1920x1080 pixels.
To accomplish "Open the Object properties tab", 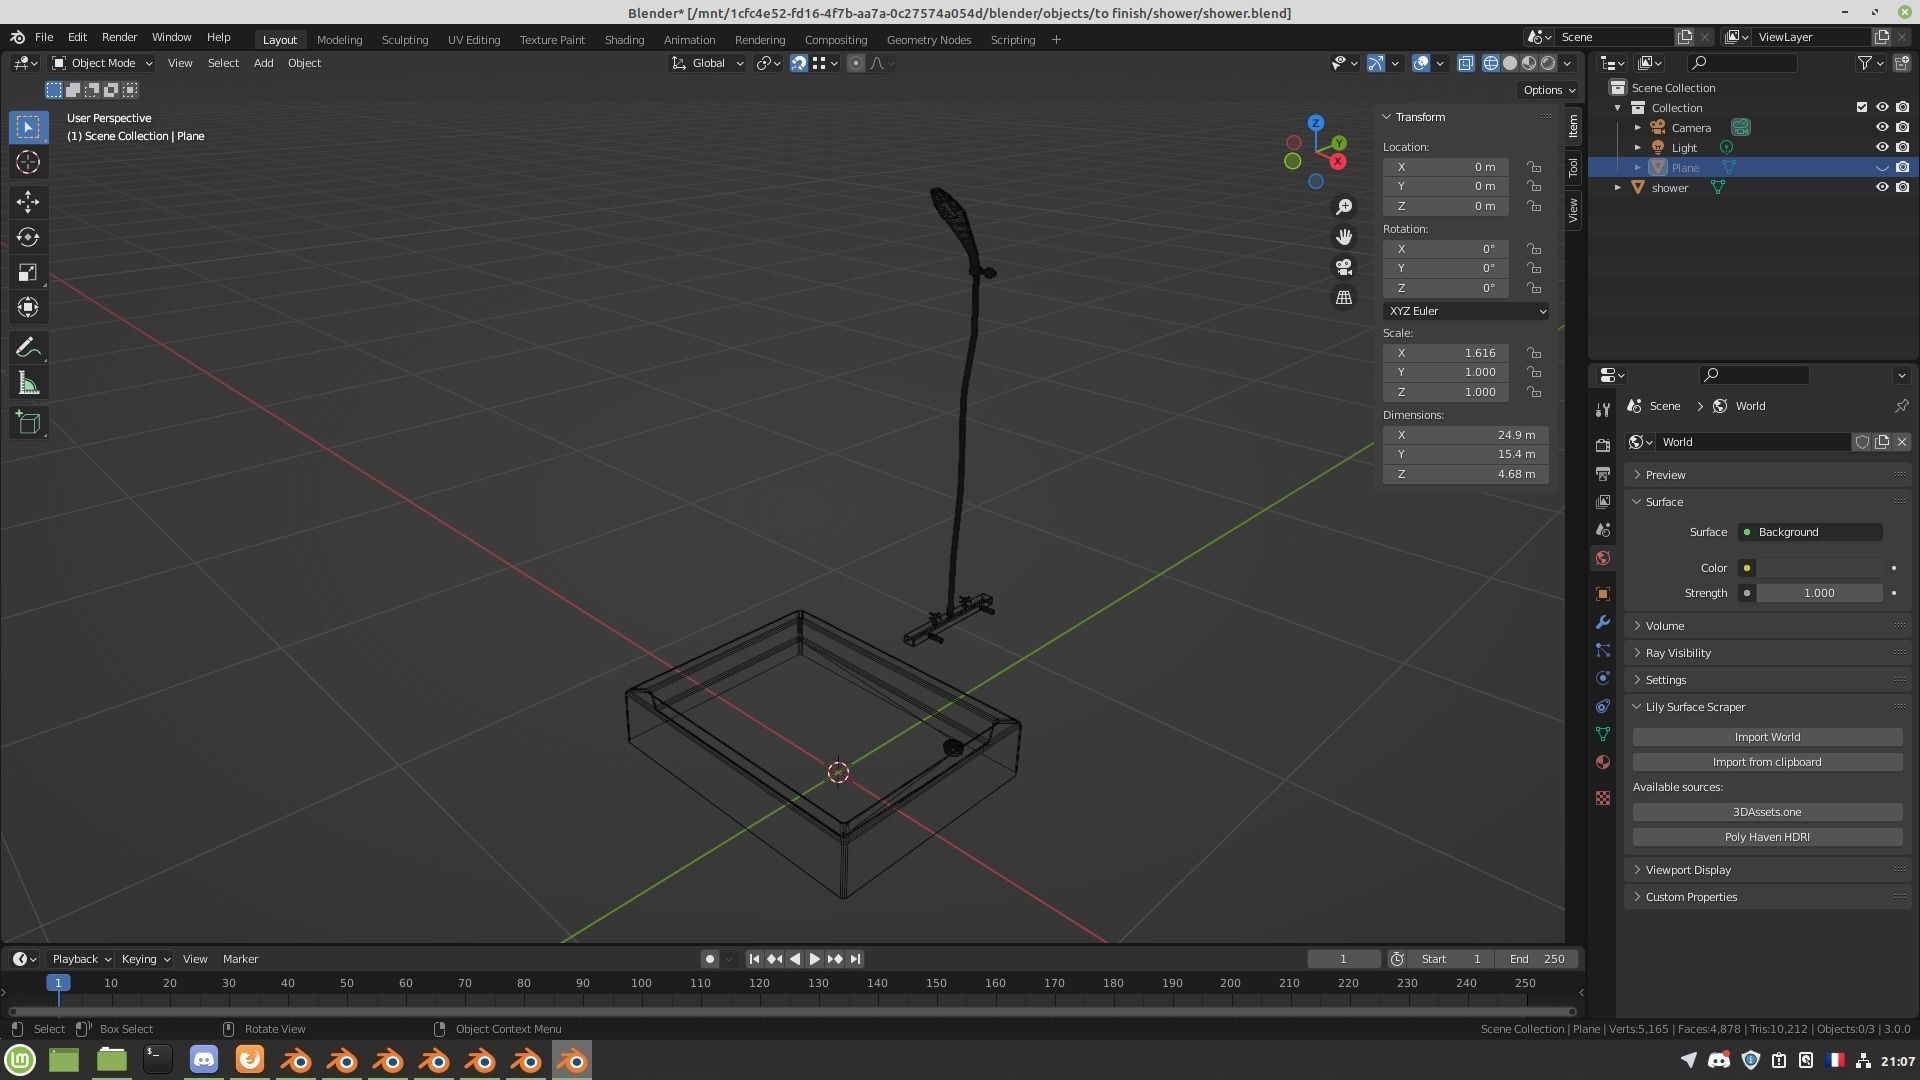I will pyautogui.click(x=1603, y=594).
